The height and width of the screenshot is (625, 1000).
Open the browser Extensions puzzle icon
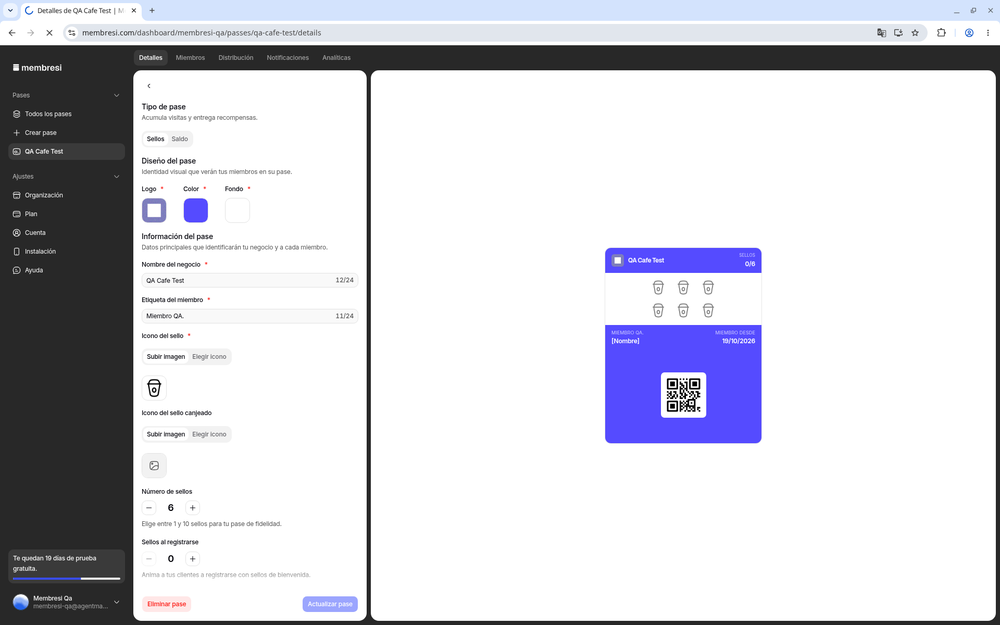[x=941, y=33]
